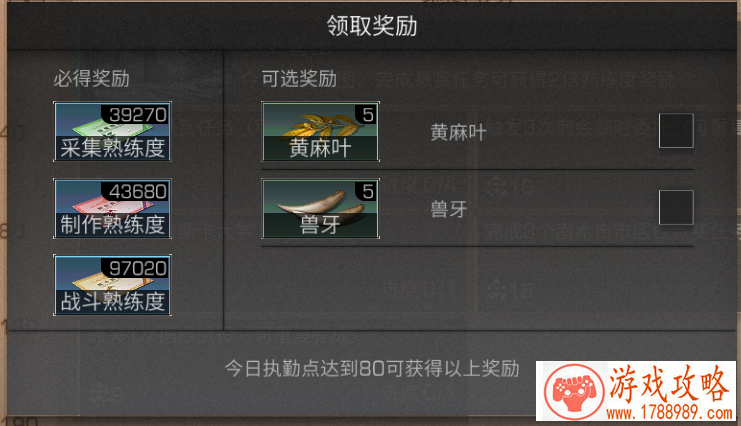Click the 今日执勤点达到80 hint text
741x426 pixels.
pos(304,368)
